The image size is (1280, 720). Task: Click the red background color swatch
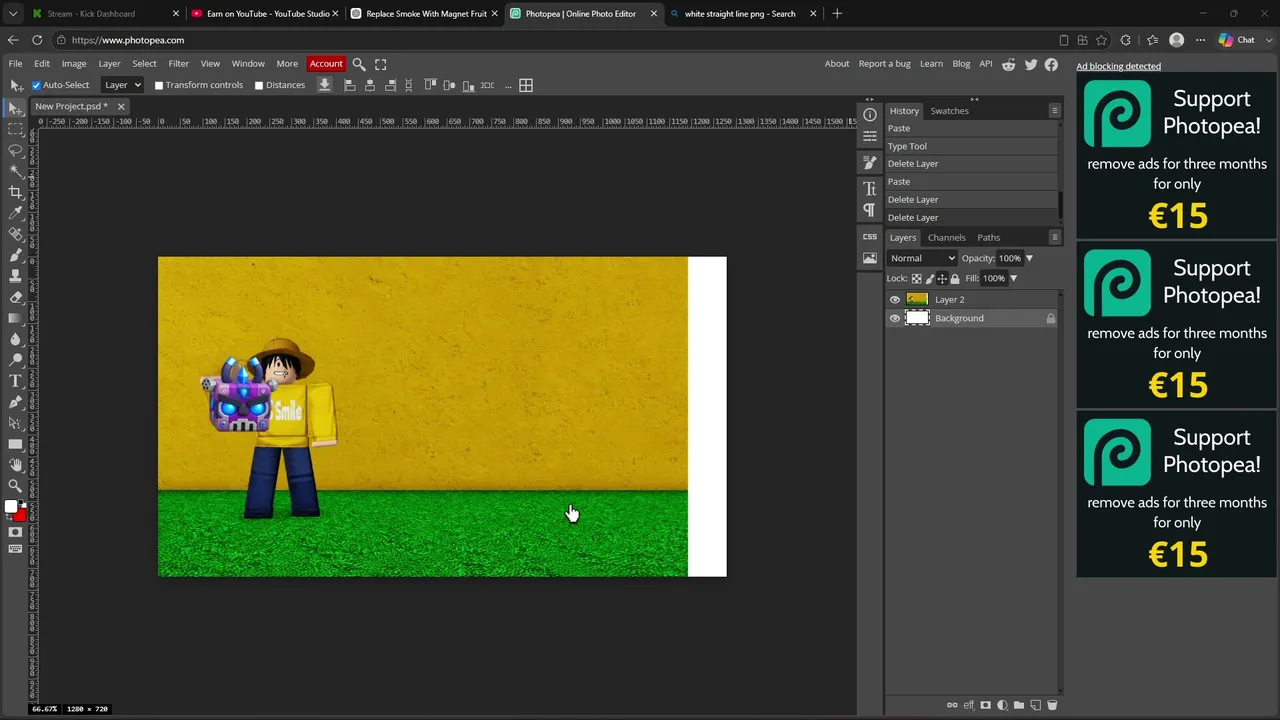pyautogui.click(x=21, y=515)
